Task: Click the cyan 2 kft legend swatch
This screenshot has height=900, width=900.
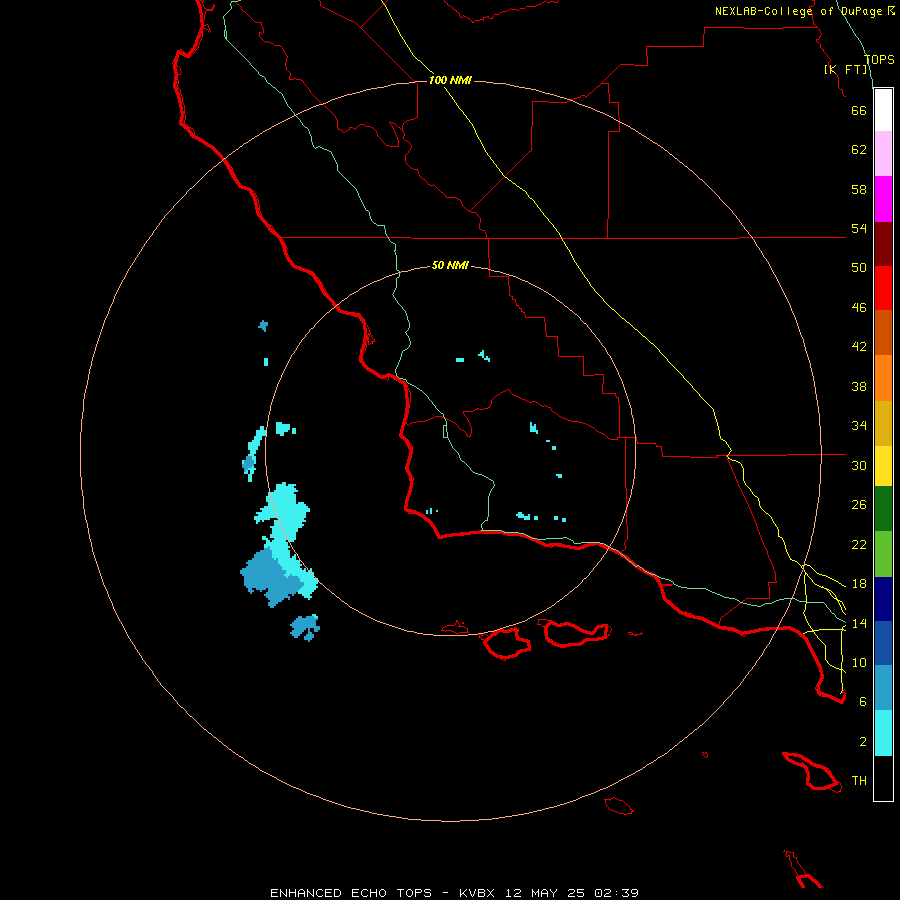Action: [x=883, y=733]
